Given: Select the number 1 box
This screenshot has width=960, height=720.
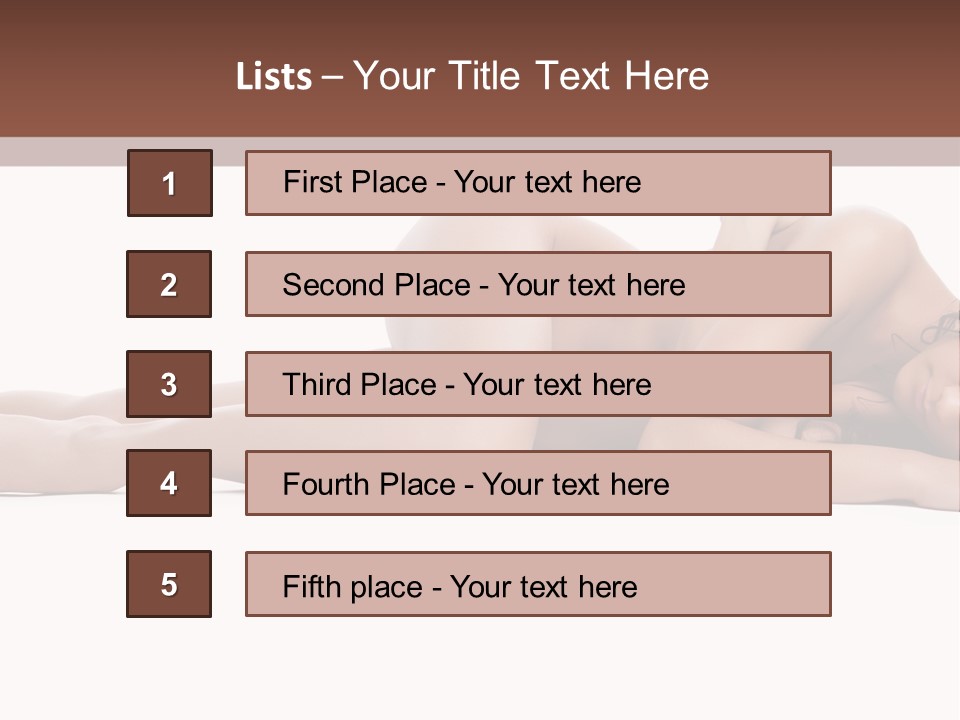Looking at the screenshot, I should pyautogui.click(x=169, y=183).
